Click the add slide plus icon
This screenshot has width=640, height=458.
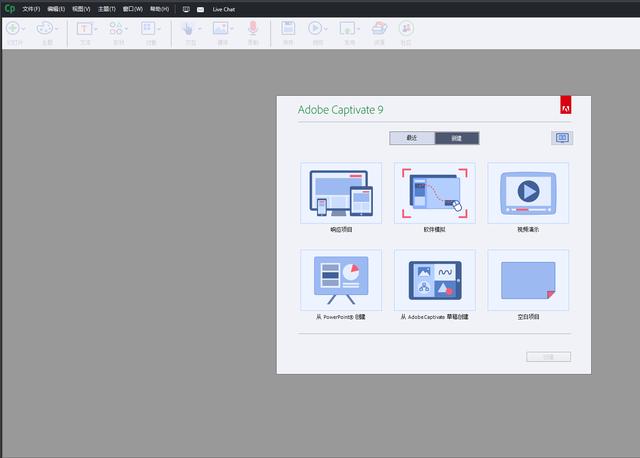point(13,28)
